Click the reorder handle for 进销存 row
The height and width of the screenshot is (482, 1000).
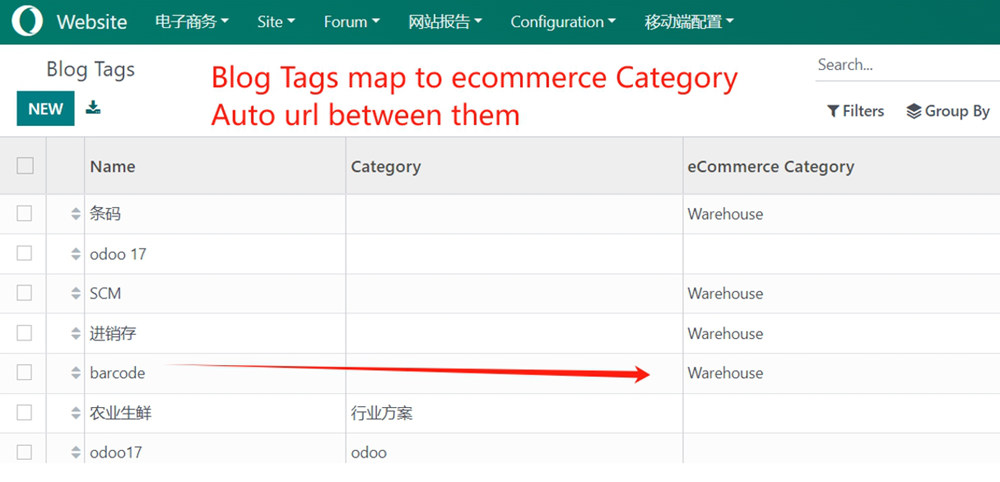point(76,333)
